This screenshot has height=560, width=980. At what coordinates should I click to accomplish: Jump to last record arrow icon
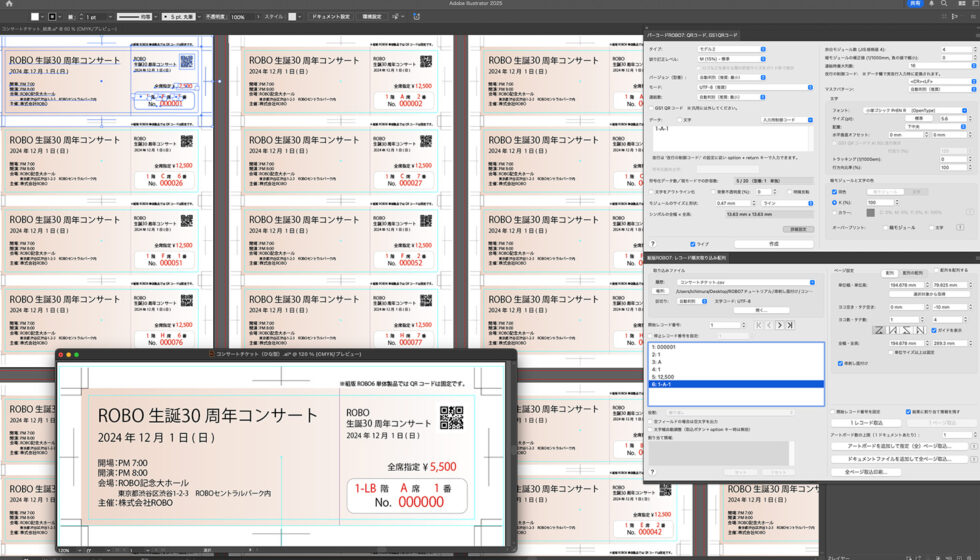[x=790, y=325]
